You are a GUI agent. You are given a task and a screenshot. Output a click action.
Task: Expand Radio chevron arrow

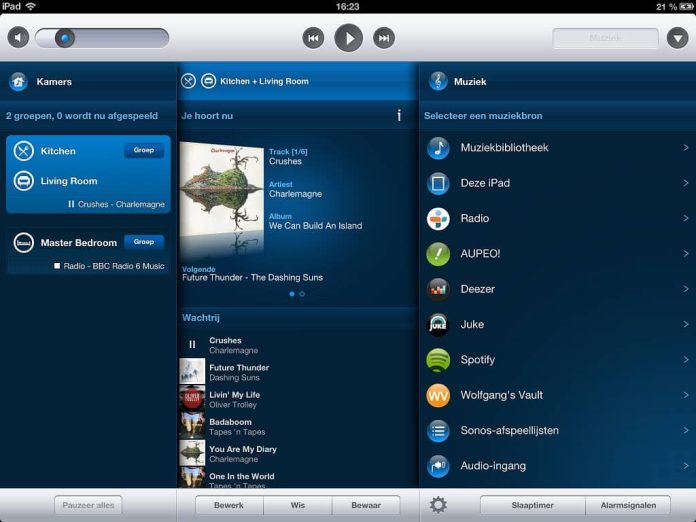pyautogui.click(x=686, y=218)
